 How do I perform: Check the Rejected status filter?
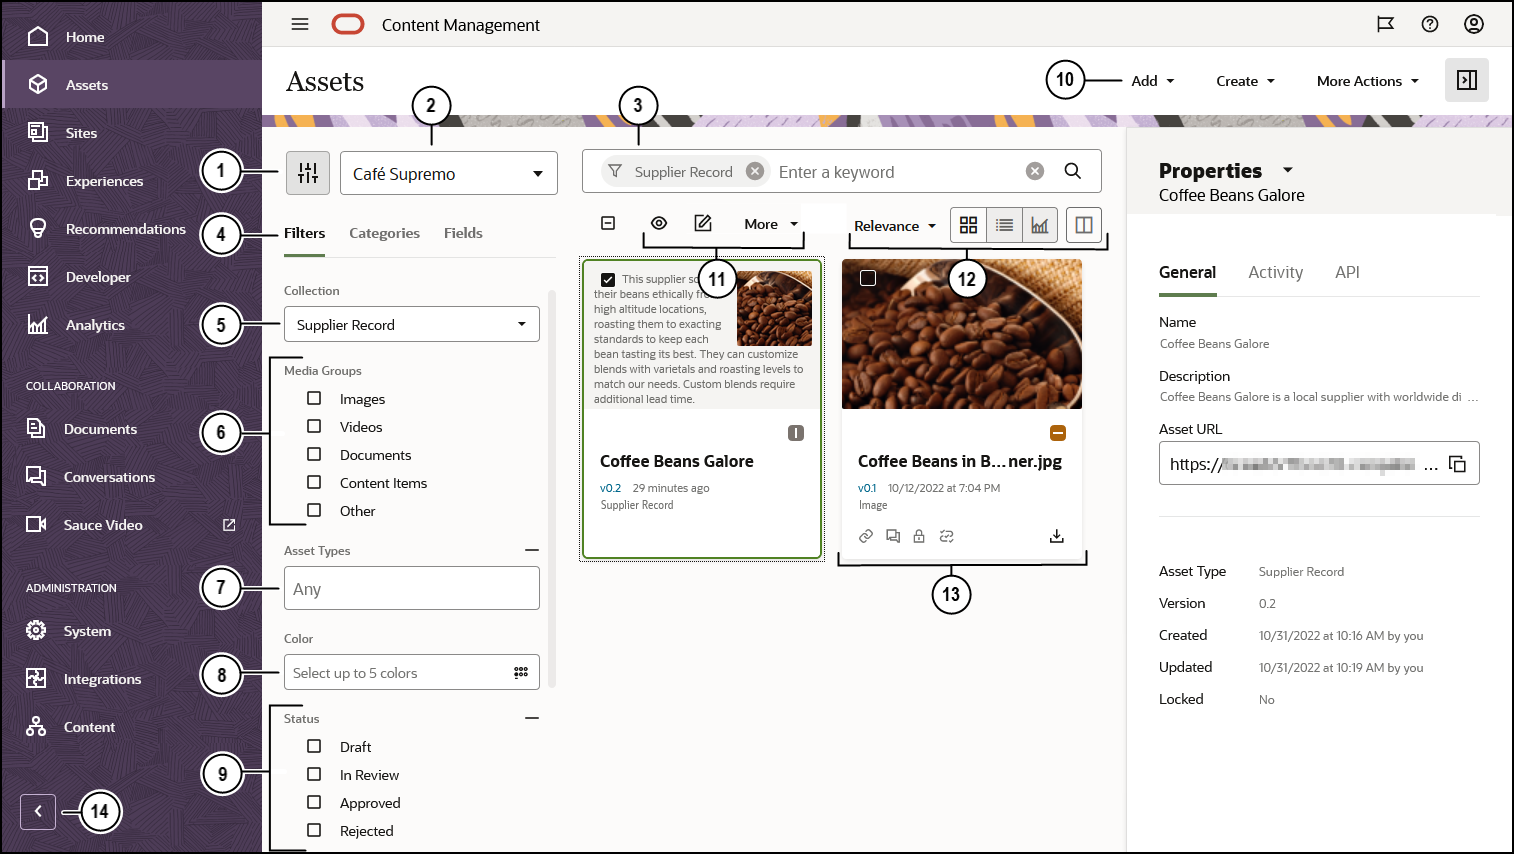[x=314, y=830]
